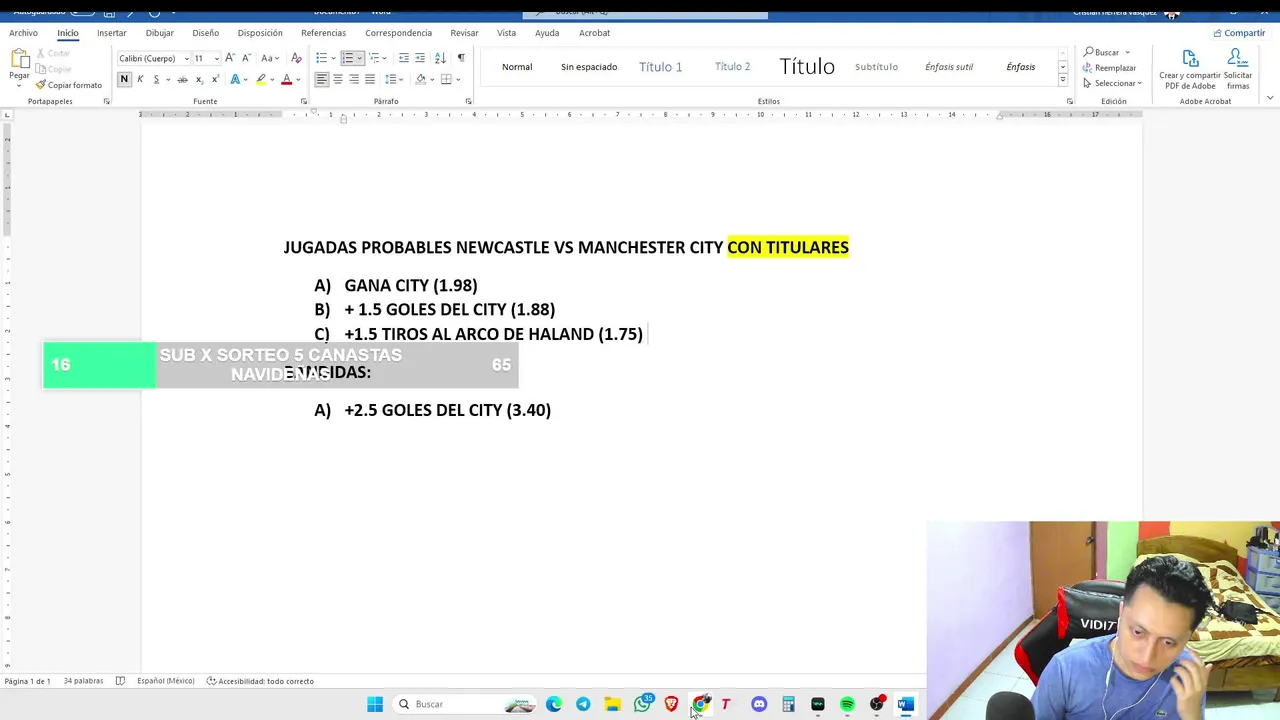Click the Pegar paste icon
This screenshot has height=720, width=1280.
[x=19, y=59]
